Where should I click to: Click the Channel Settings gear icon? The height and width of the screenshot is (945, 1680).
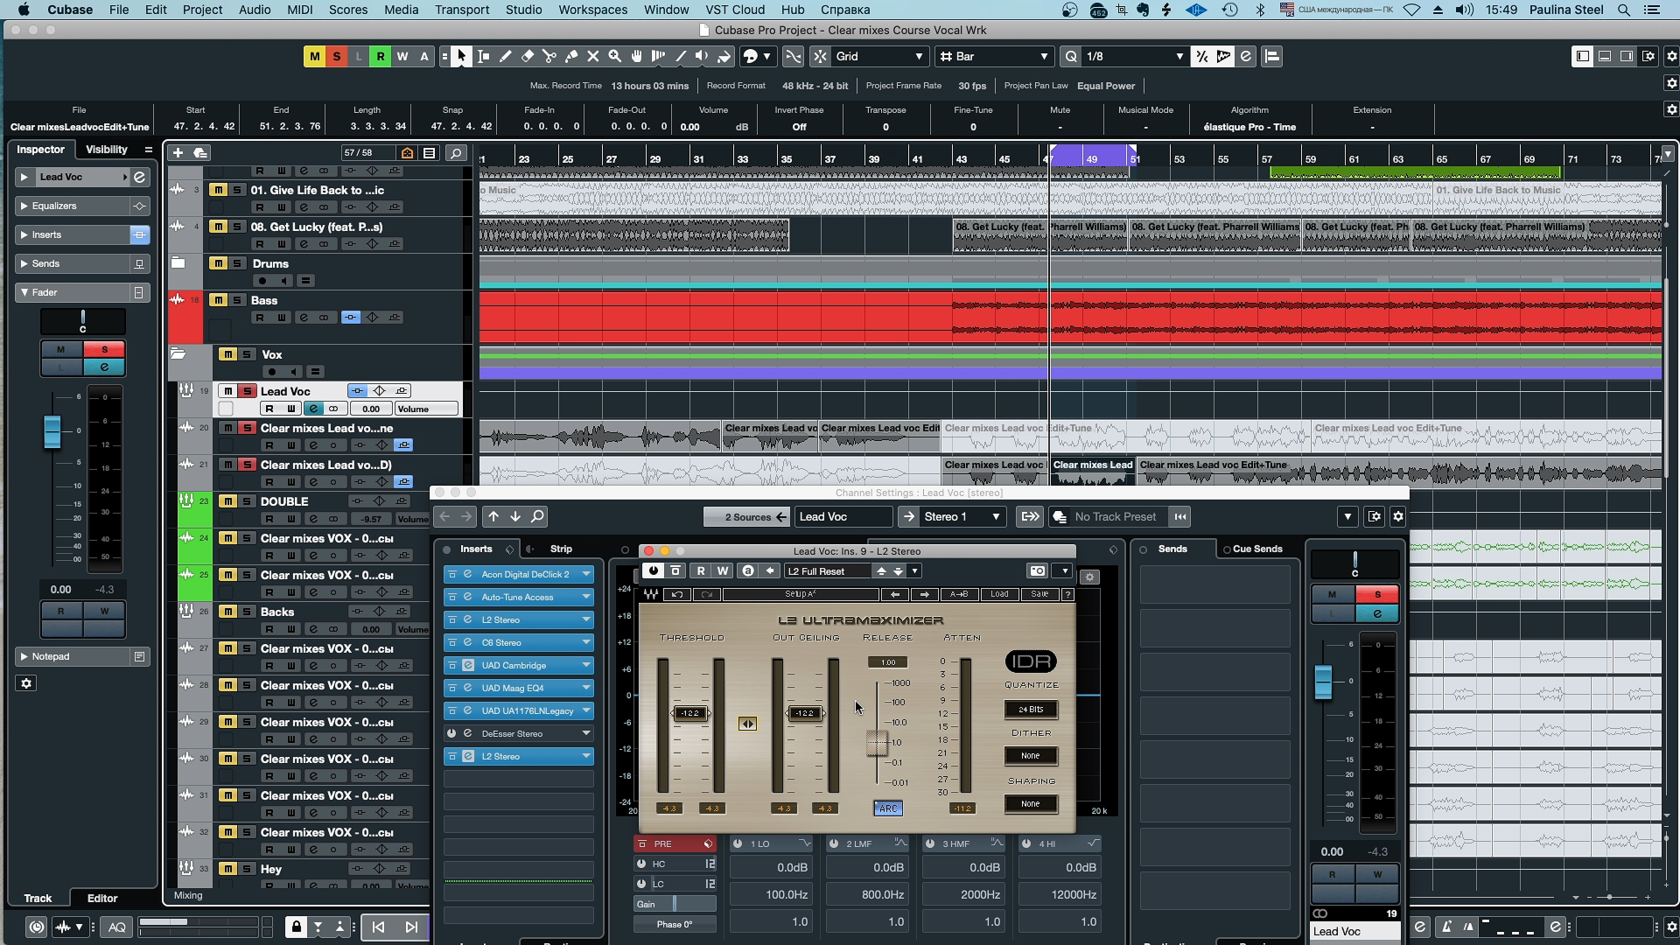point(1398,517)
